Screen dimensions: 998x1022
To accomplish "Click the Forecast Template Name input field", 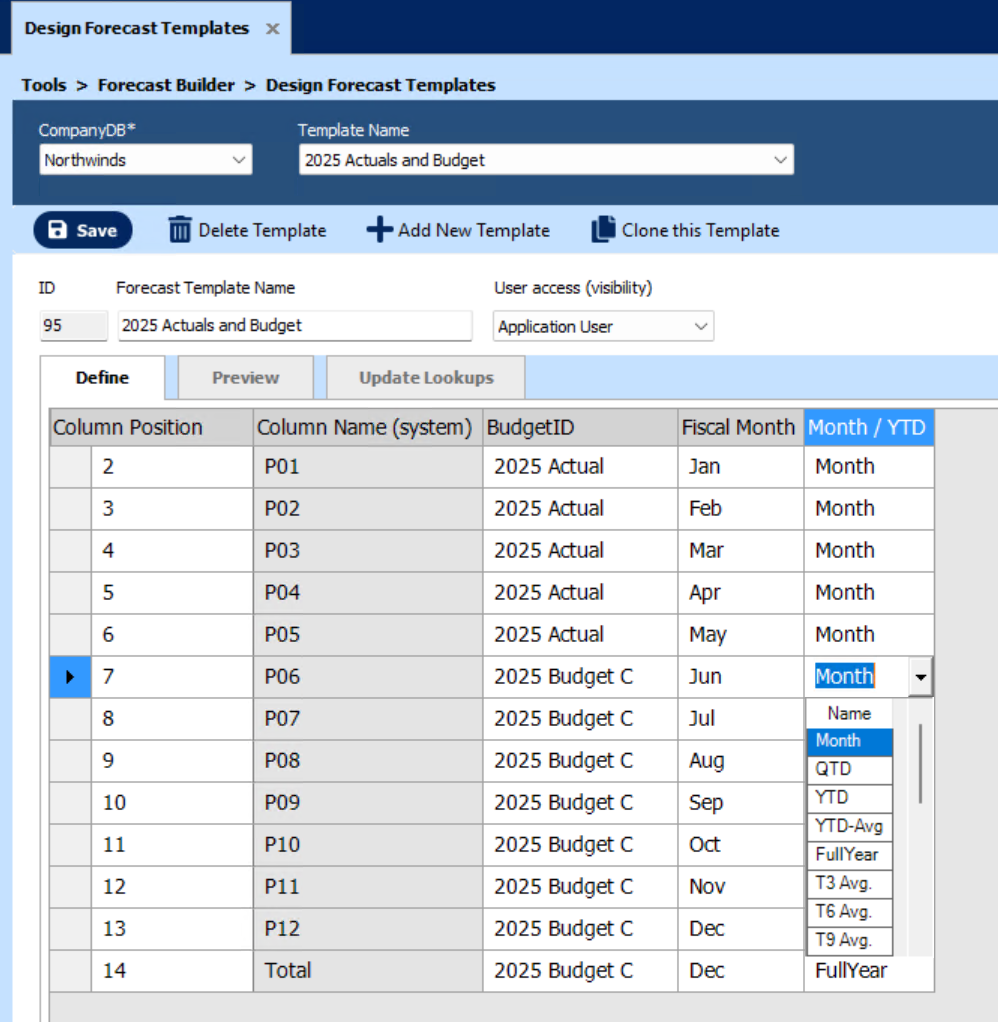I will [x=294, y=326].
